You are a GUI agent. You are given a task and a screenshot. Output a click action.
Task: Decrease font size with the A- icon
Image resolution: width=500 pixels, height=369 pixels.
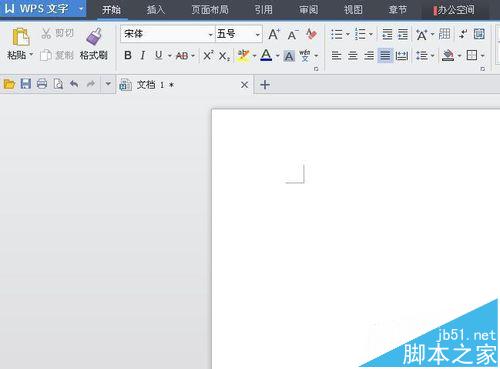pyautogui.click(x=292, y=35)
